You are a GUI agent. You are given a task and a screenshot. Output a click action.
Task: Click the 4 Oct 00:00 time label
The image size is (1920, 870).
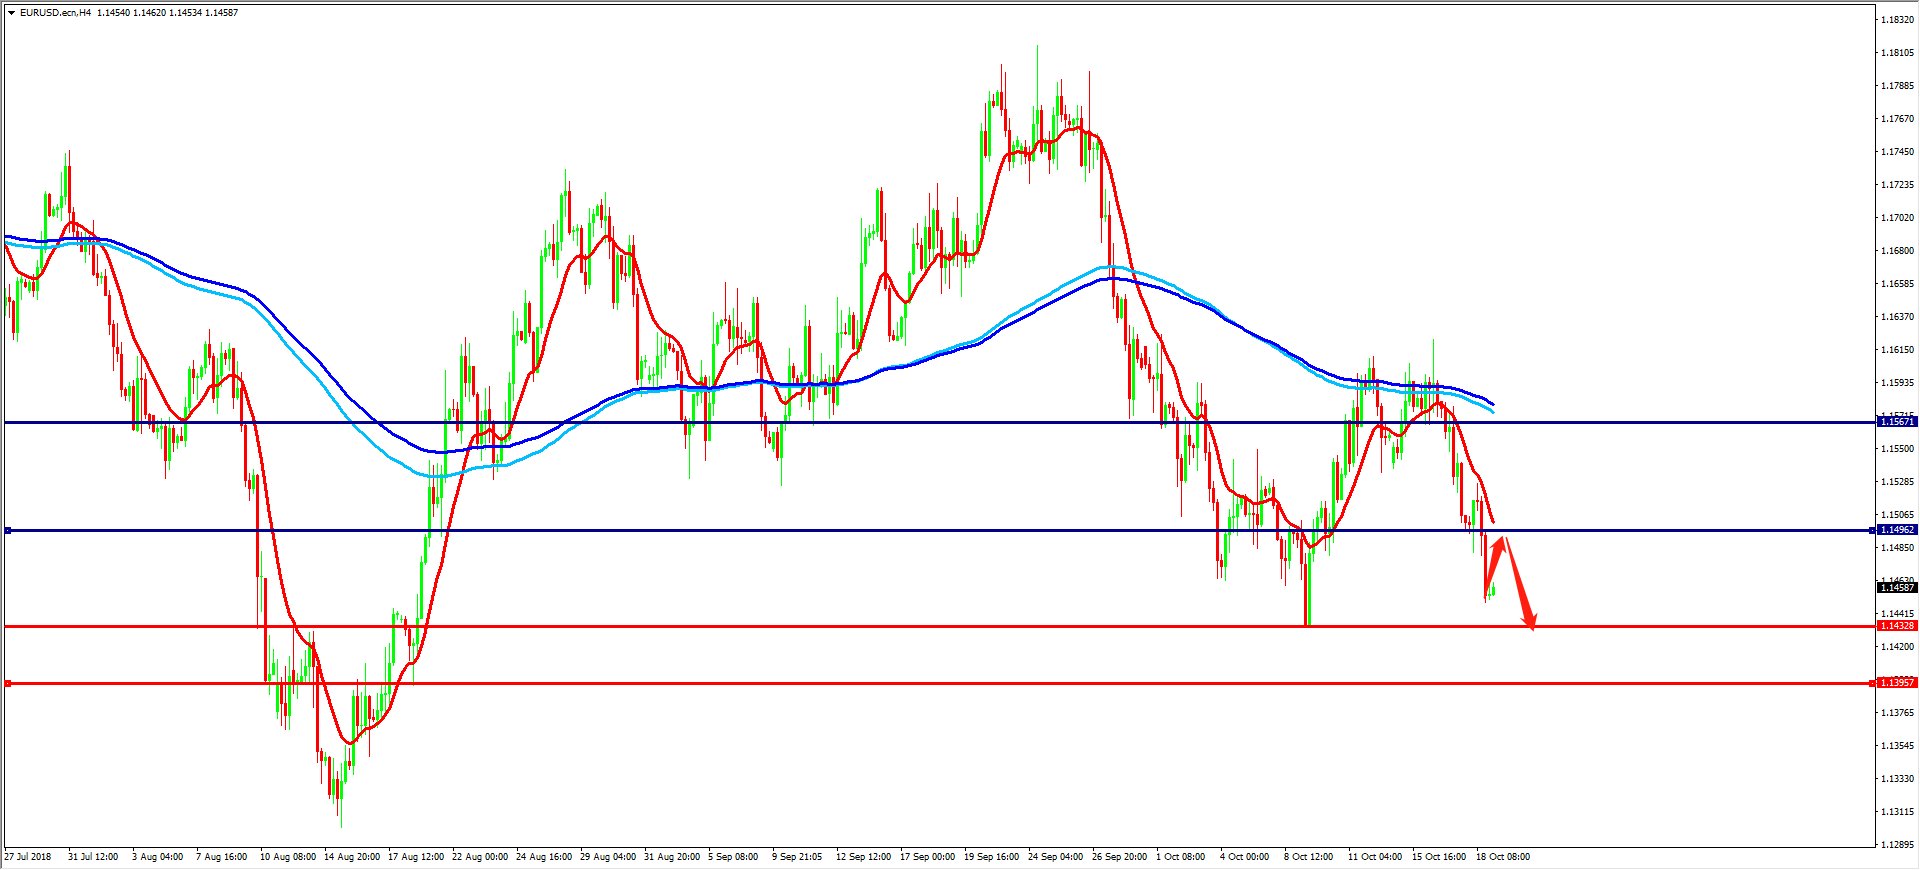click(1245, 857)
